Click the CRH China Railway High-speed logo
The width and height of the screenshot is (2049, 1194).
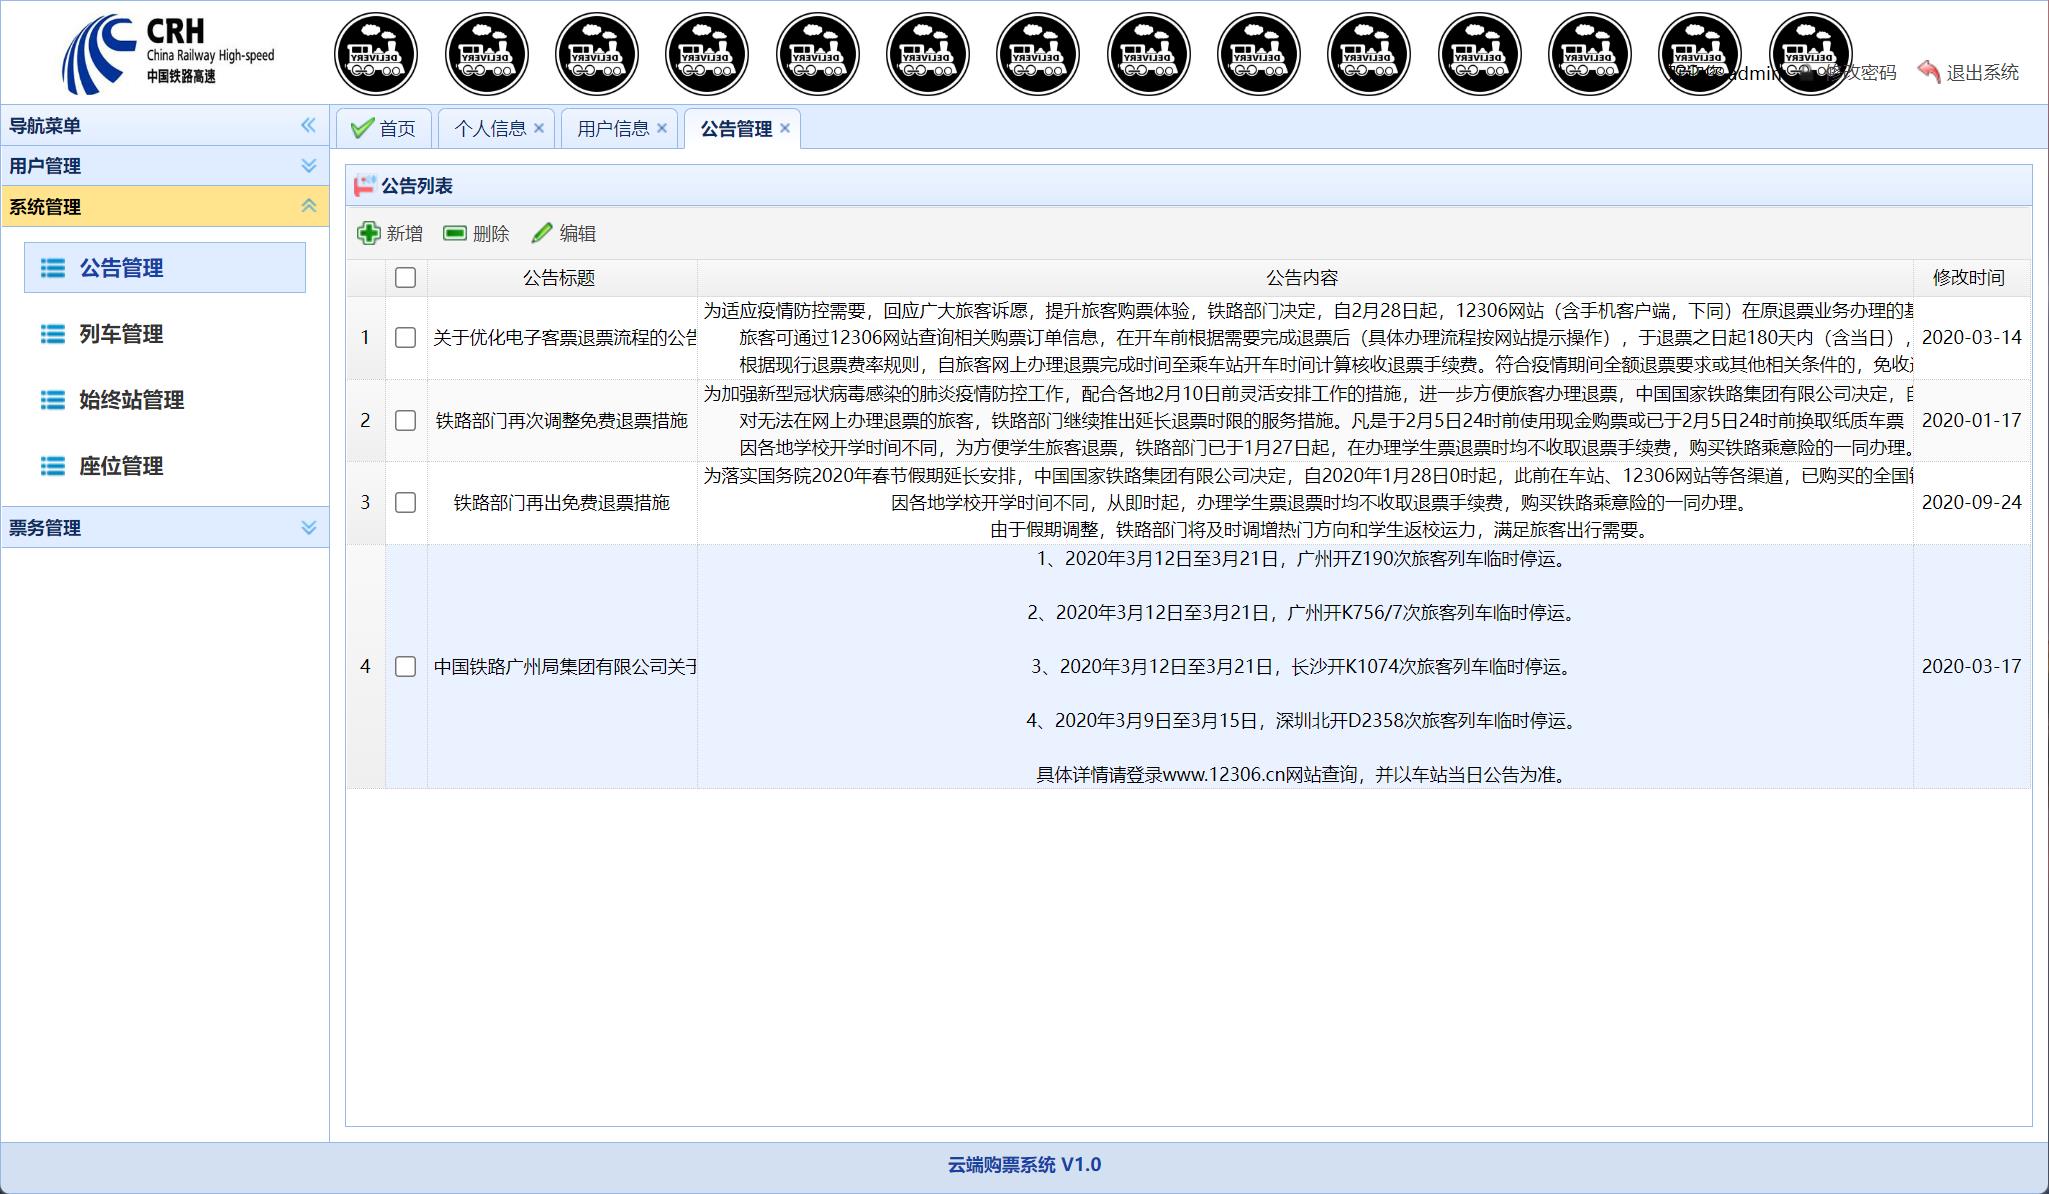point(168,52)
